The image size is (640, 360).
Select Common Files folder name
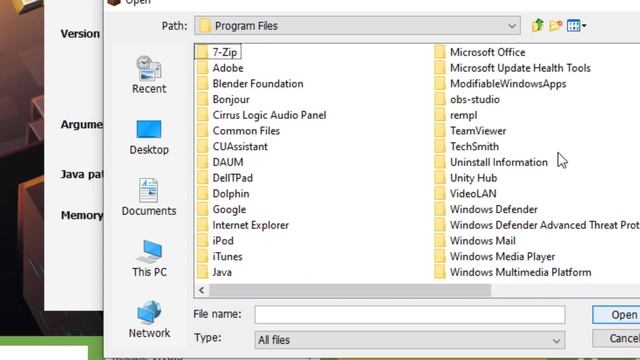point(246,131)
